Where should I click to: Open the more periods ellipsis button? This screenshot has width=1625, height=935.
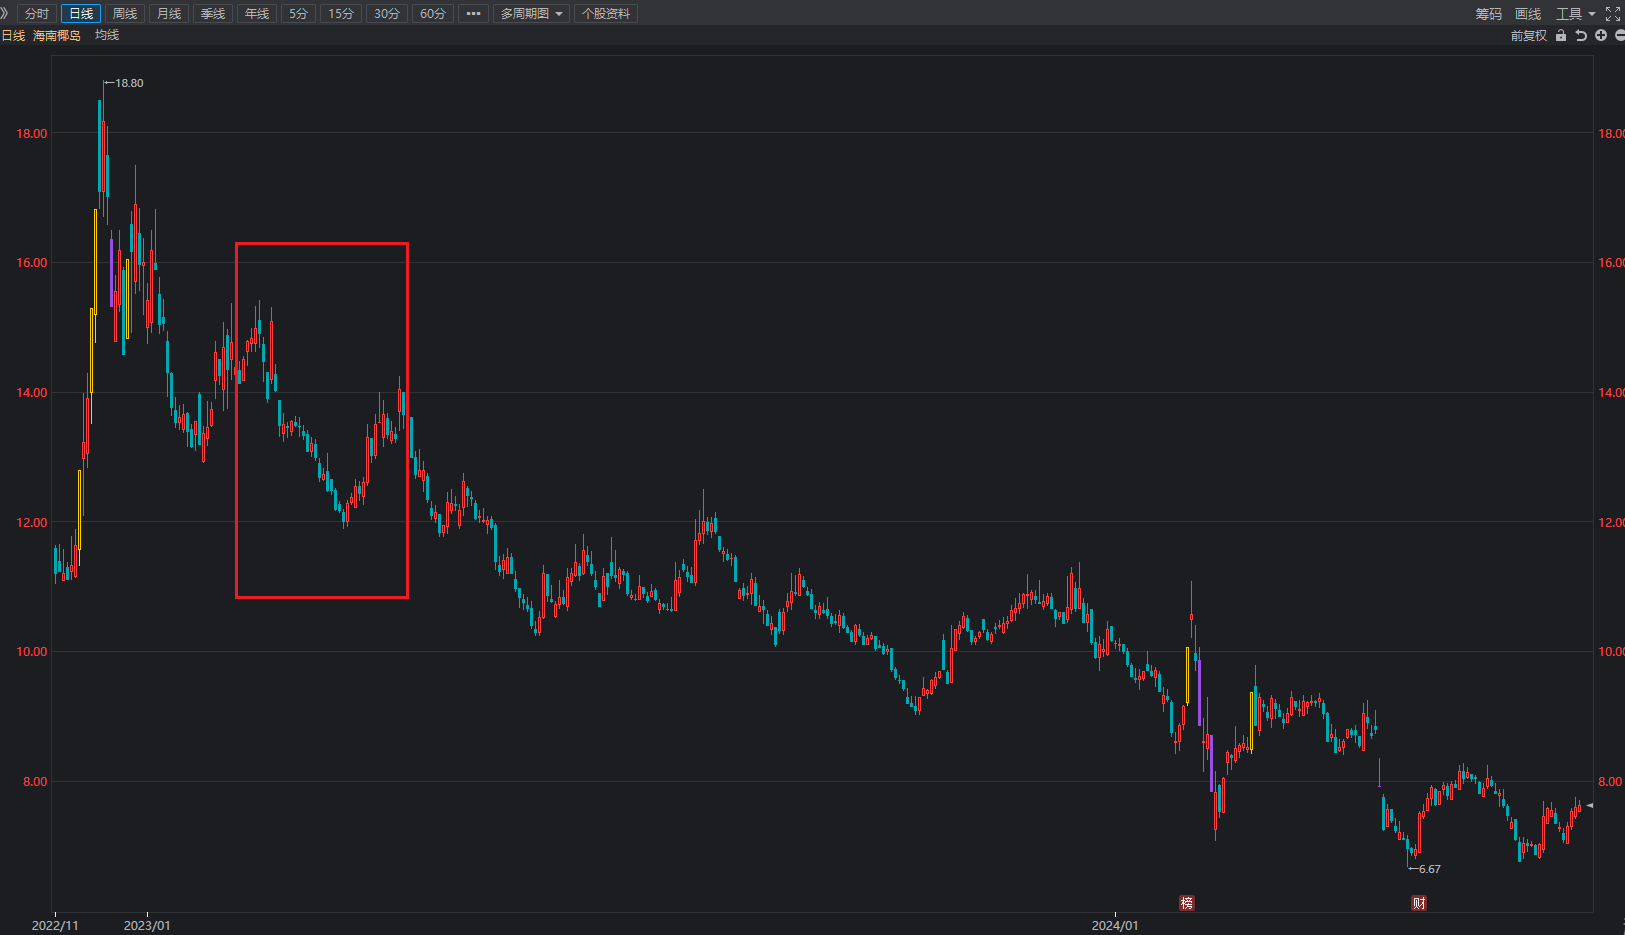tap(473, 14)
